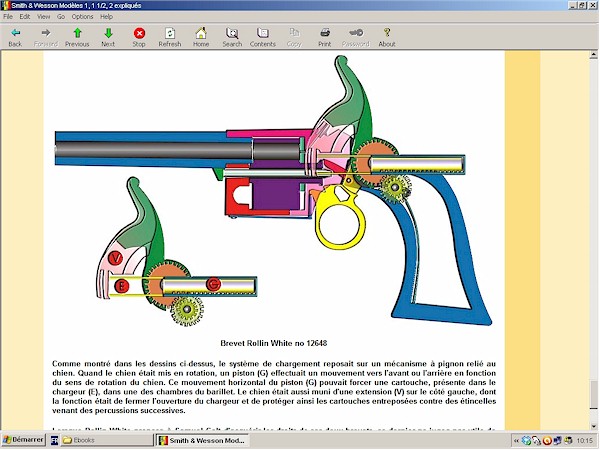
Task: Go to the Next page
Action: [x=108, y=37]
